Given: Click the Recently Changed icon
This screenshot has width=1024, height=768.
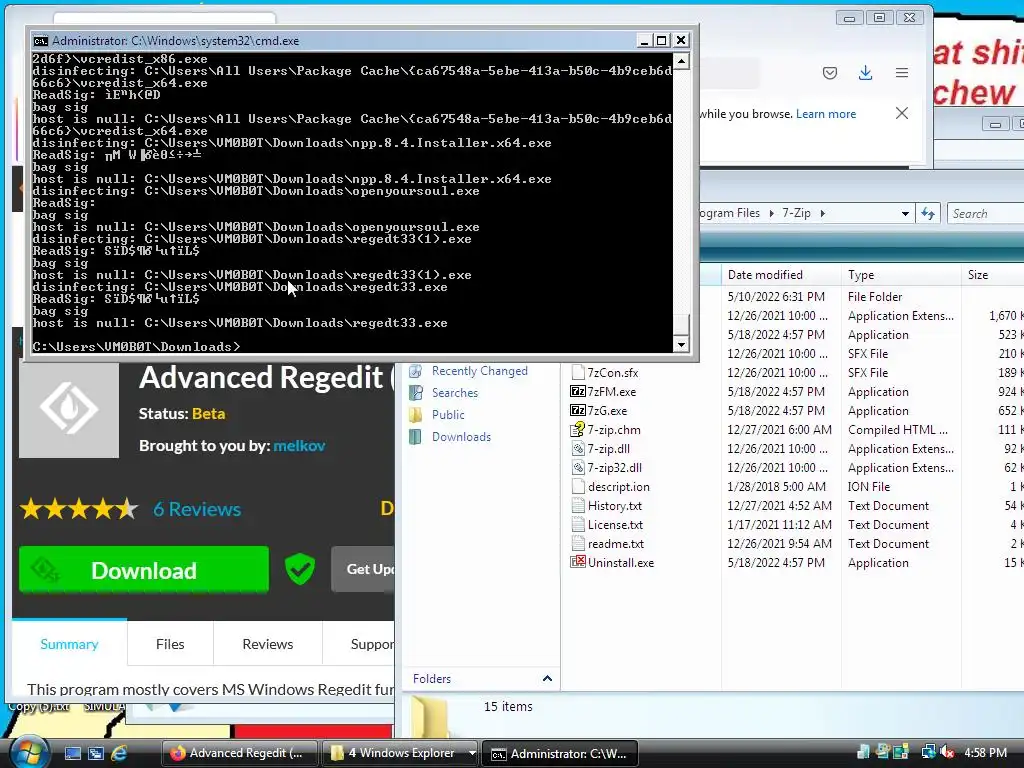Looking at the screenshot, I should tap(415, 371).
